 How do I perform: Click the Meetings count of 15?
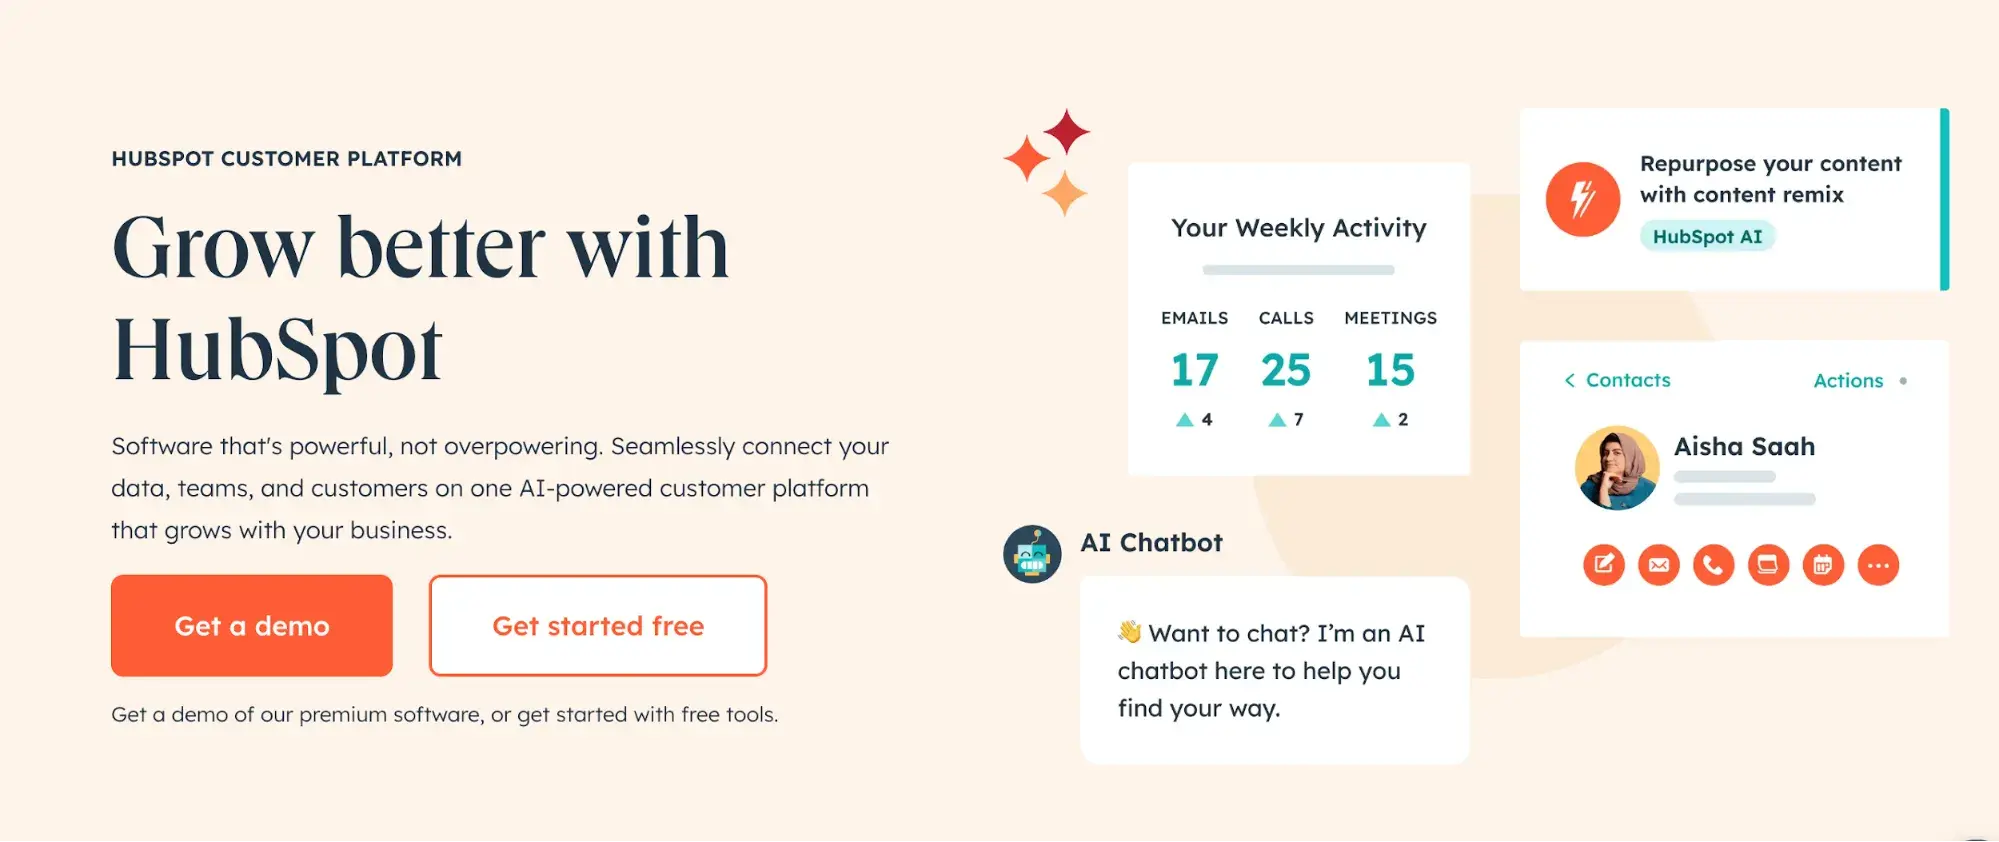click(1390, 370)
